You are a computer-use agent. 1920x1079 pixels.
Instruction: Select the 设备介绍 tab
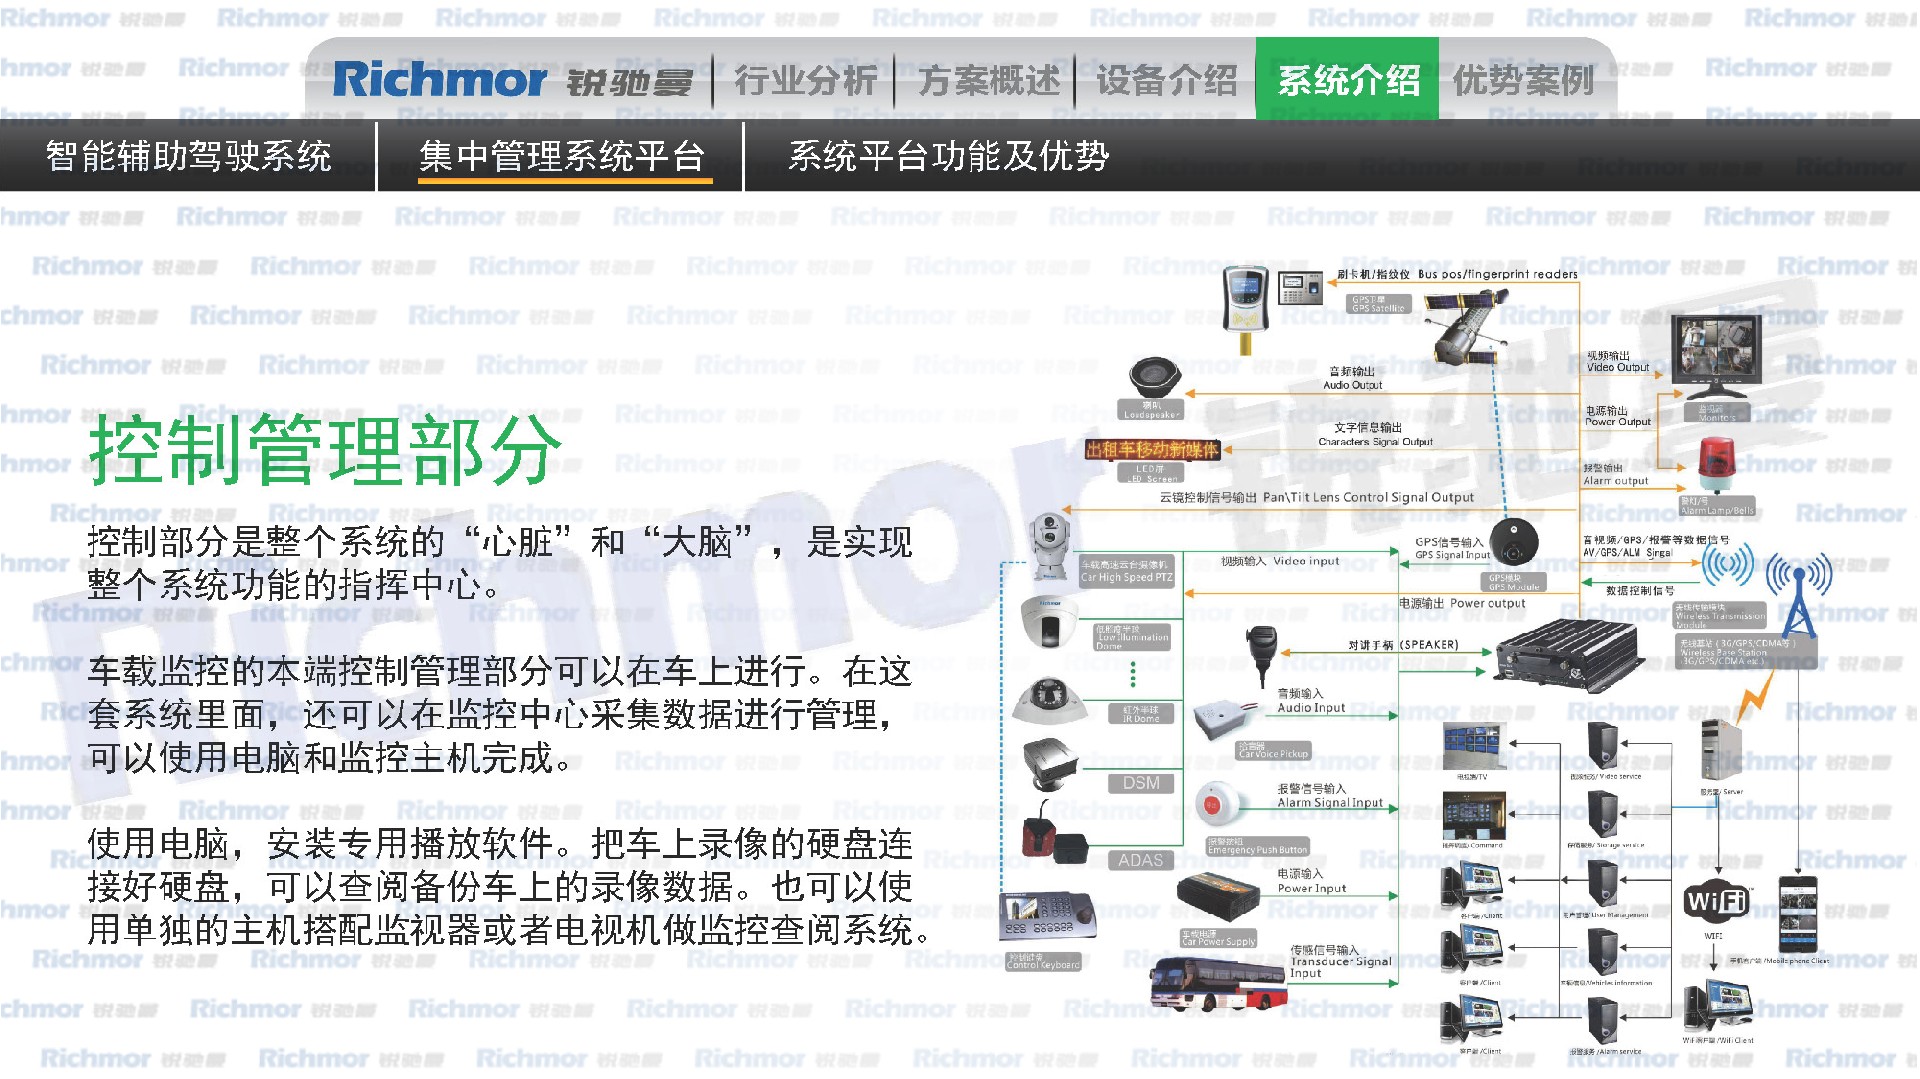tap(1166, 80)
